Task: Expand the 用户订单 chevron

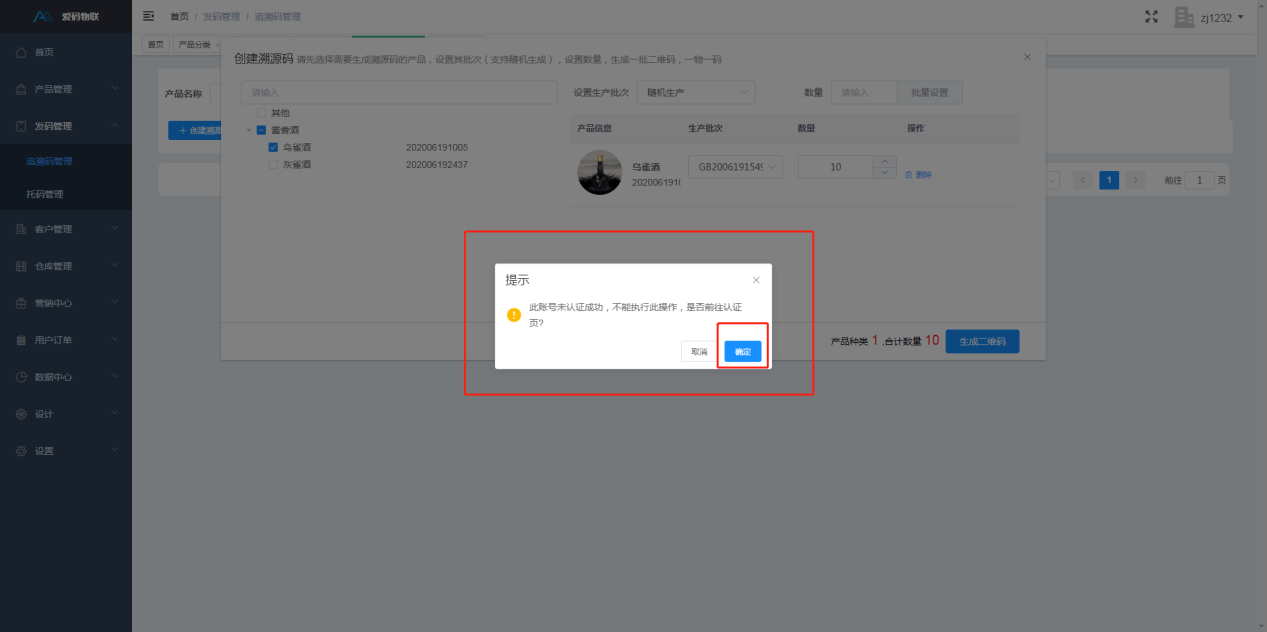Action: [115, 339]
